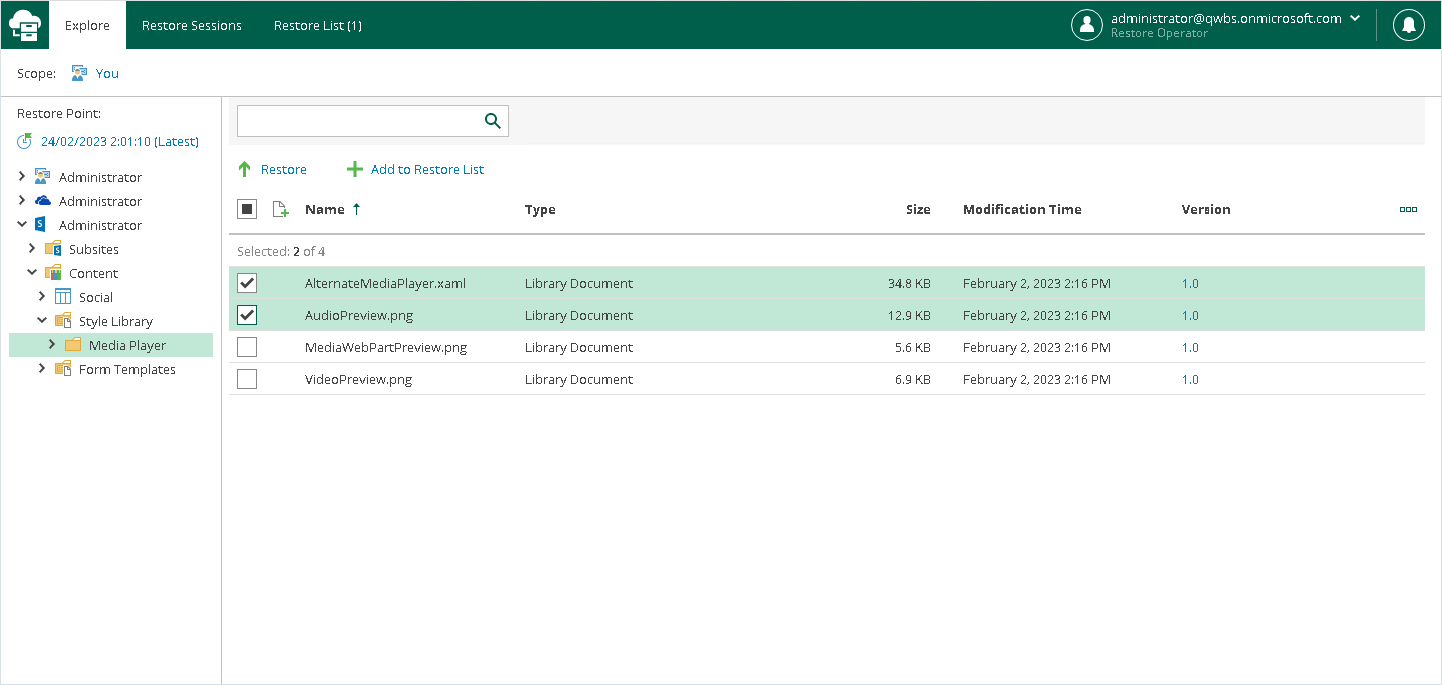Uncheck the AlternateMediaPlayer.xaml checkbox
Screen dimensions: 1442x685
point(247,284)
